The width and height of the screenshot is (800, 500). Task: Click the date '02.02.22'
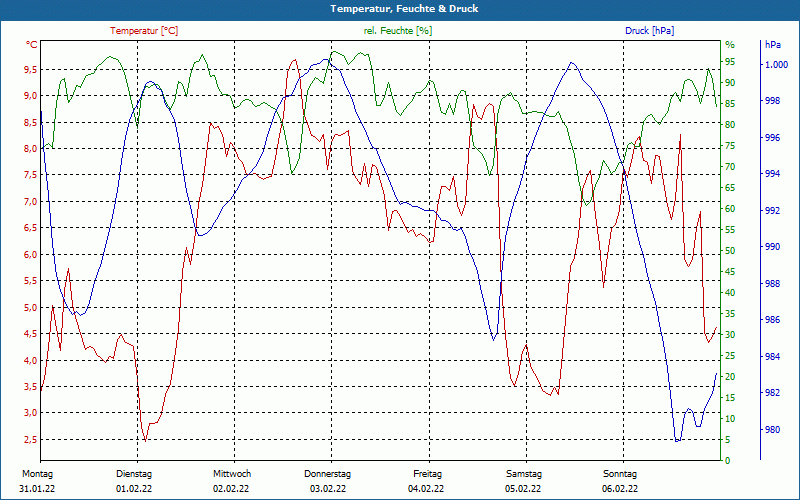(x=231, y=489)
